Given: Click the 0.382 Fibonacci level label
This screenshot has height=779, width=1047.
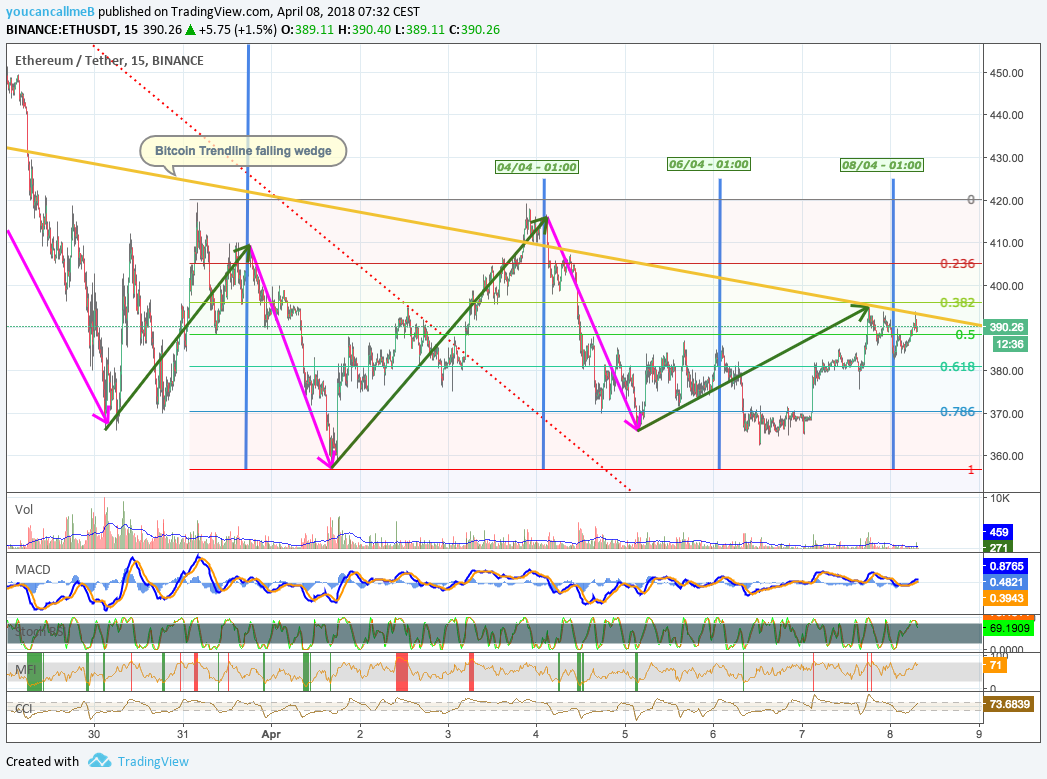Looking at the screenshot, I should click(x=957, y=302).
